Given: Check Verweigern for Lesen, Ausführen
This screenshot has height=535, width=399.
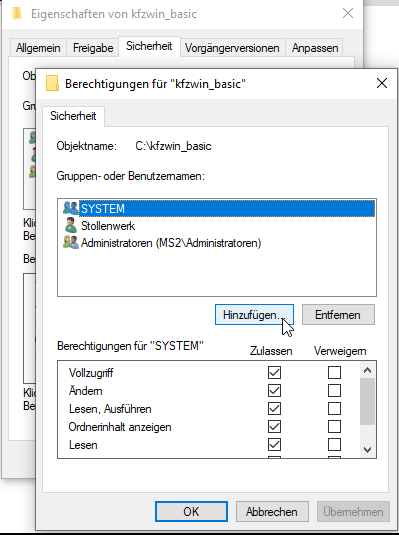Looking at the screenshot, I should (334, 408).
